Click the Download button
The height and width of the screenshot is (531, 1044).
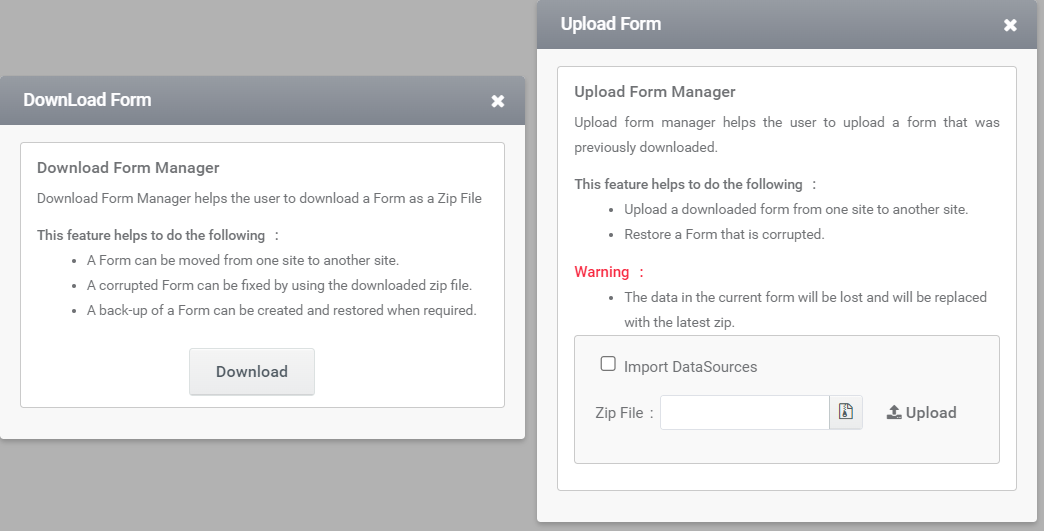(252, 371)
